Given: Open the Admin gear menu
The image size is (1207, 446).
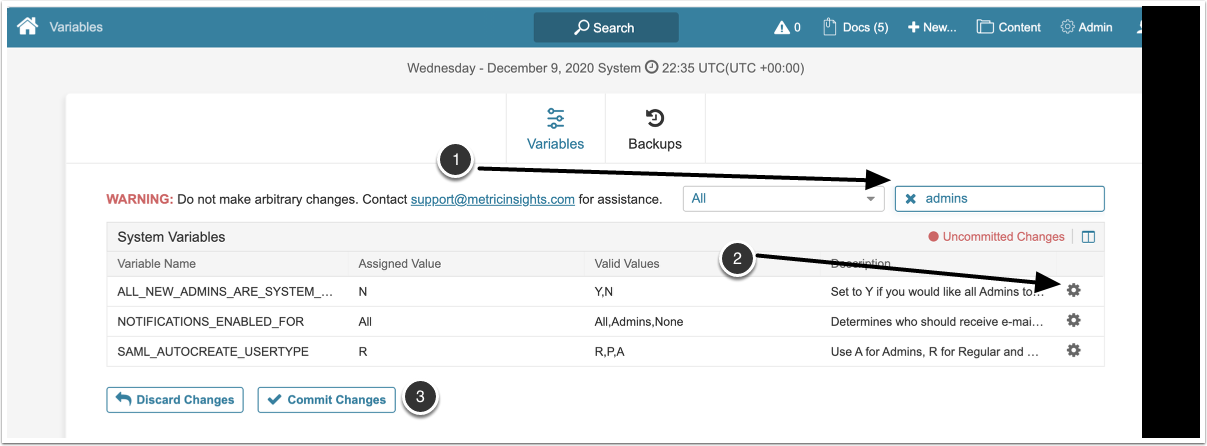Looking at the screenshot, I should coord(1086,28).
